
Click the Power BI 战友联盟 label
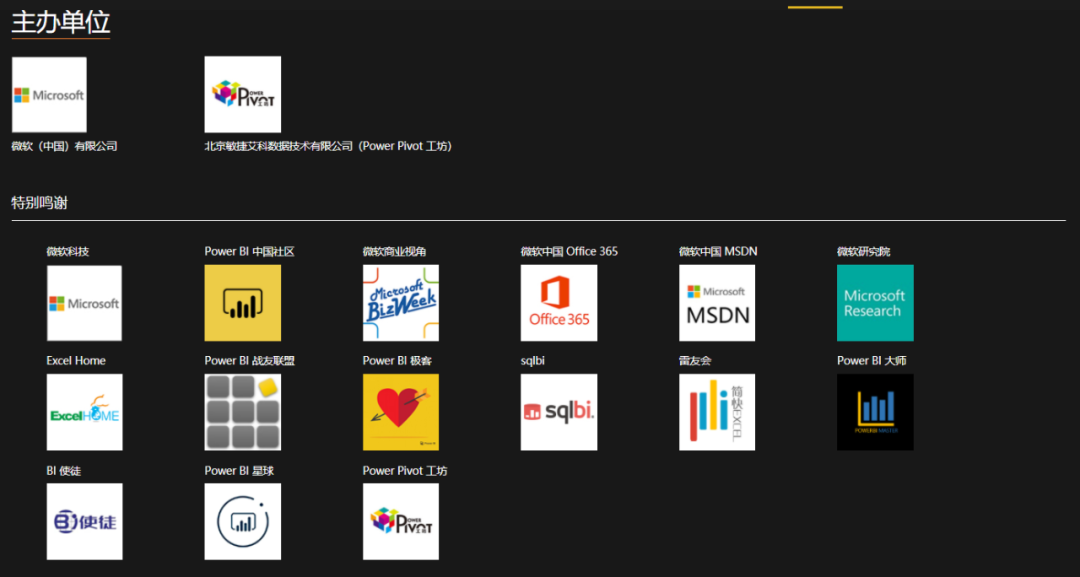pyautogui.click(x=249, y=361)
